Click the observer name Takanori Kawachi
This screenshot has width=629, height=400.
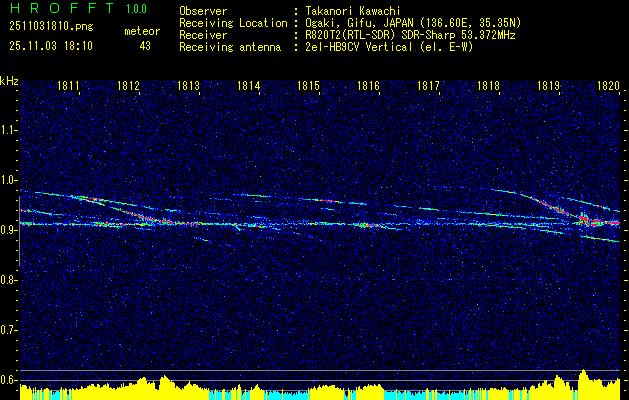tap(353, 11)
